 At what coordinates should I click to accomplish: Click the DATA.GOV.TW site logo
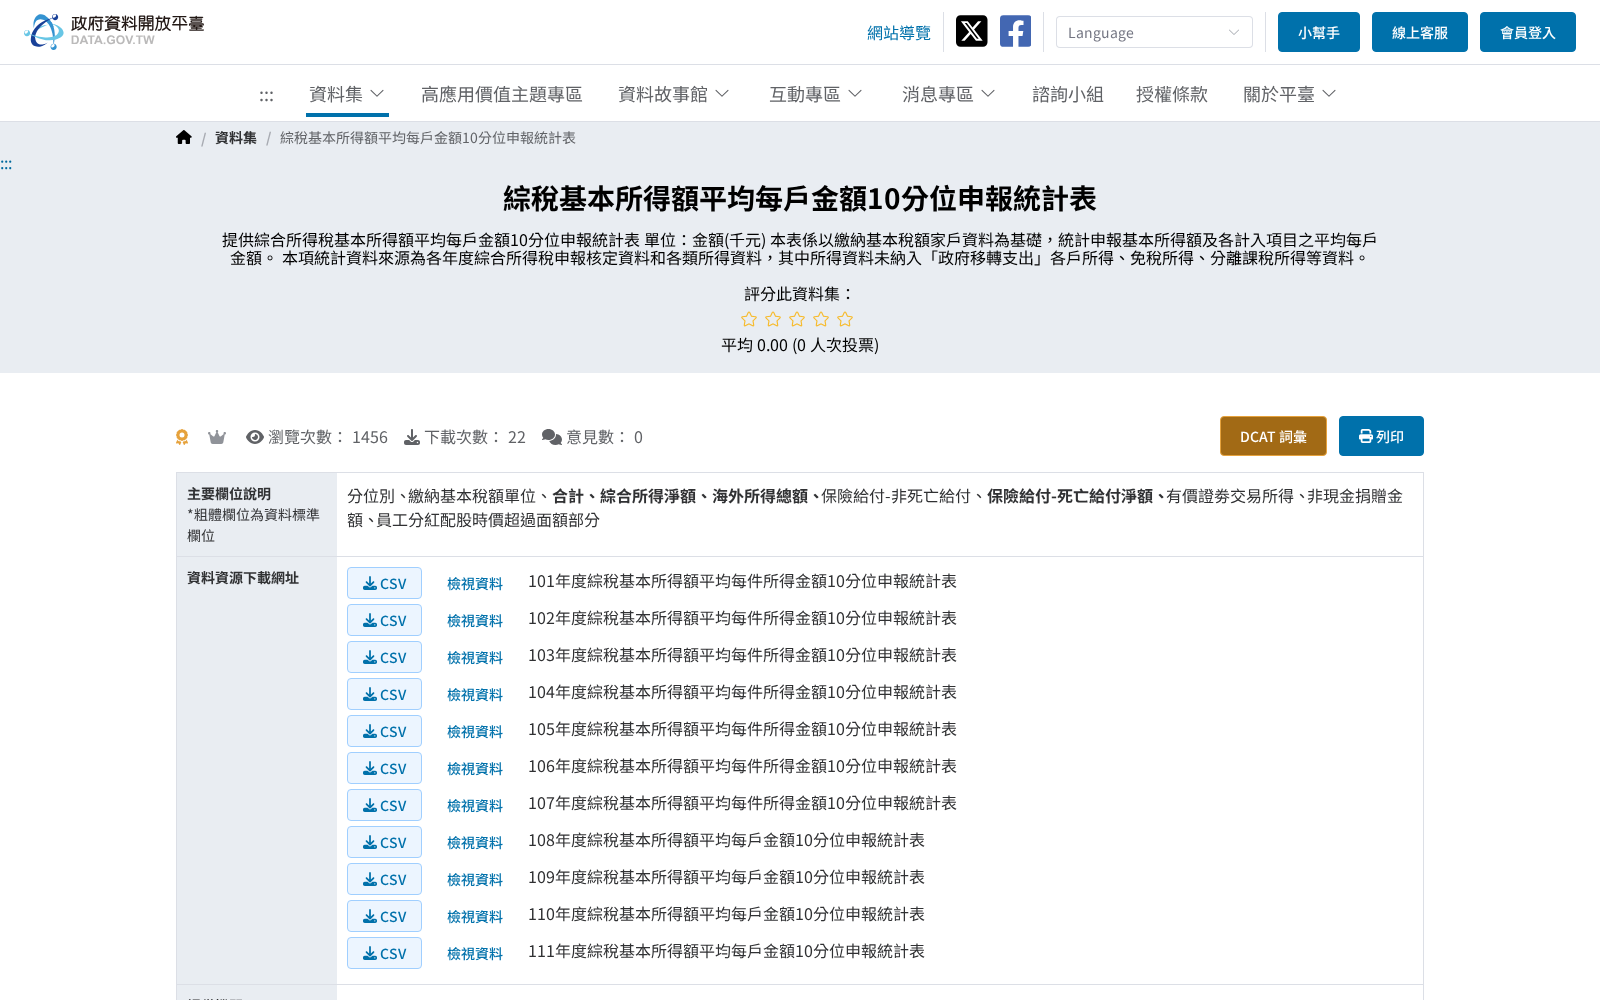(x=114, y=31)
